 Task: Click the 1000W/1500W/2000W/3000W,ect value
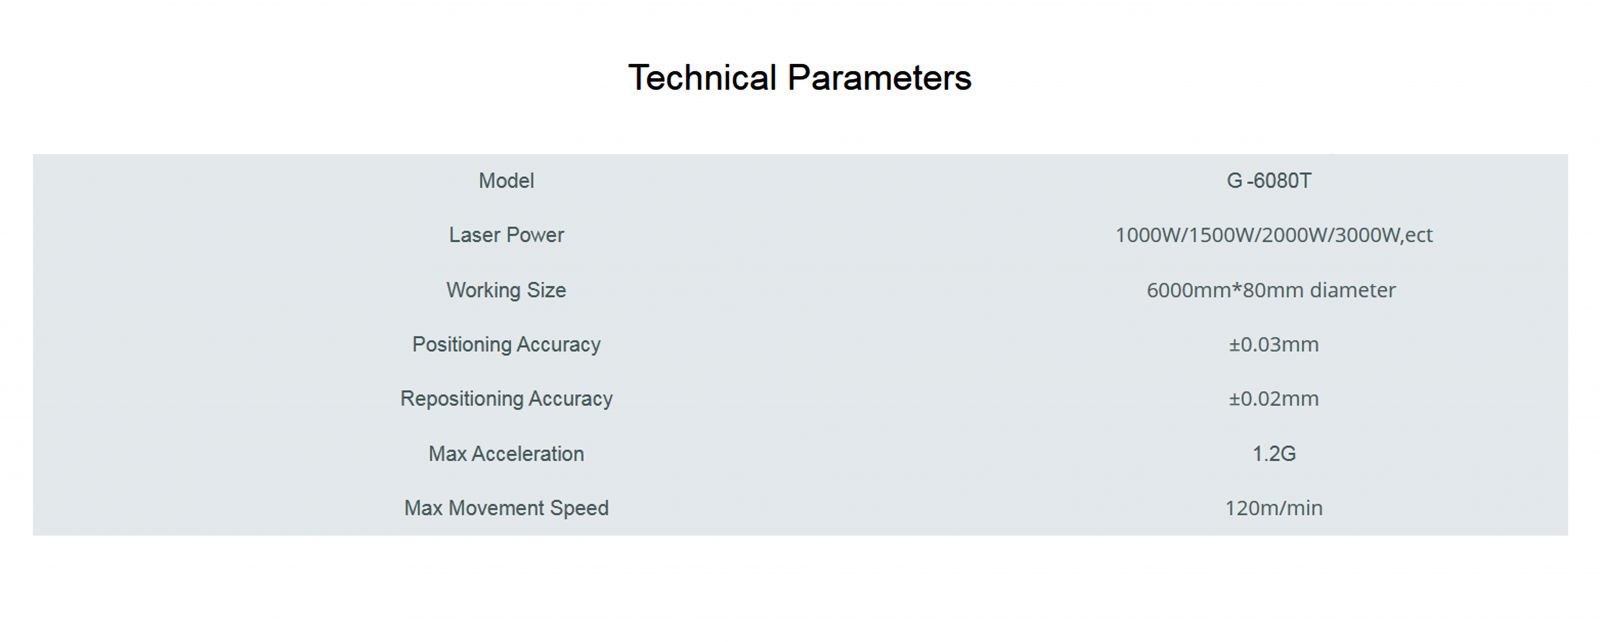[1274, 235]
